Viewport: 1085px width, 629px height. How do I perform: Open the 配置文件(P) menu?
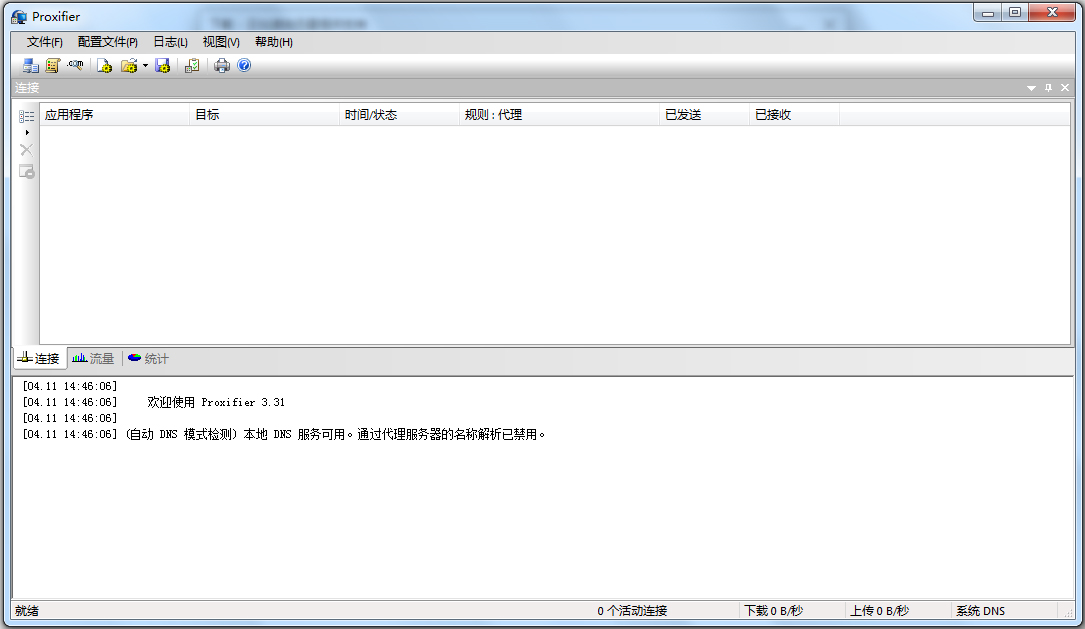[109, 41]
